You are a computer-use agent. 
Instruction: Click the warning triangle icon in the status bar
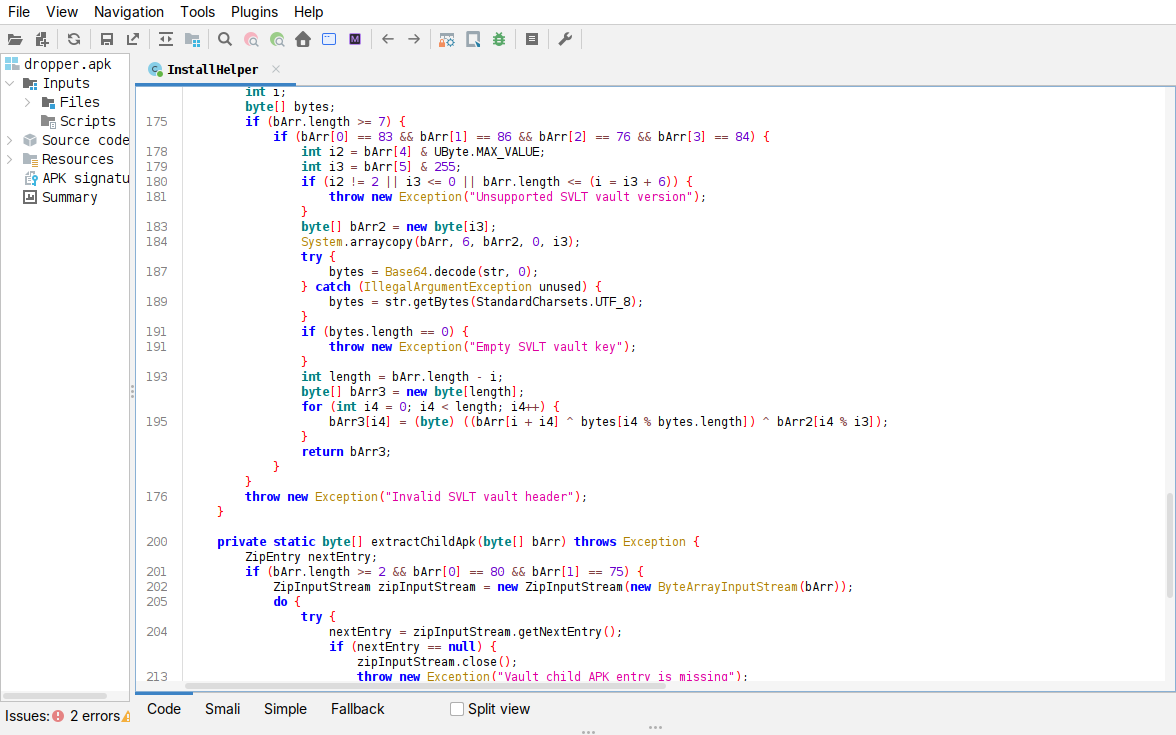point(127,717)
